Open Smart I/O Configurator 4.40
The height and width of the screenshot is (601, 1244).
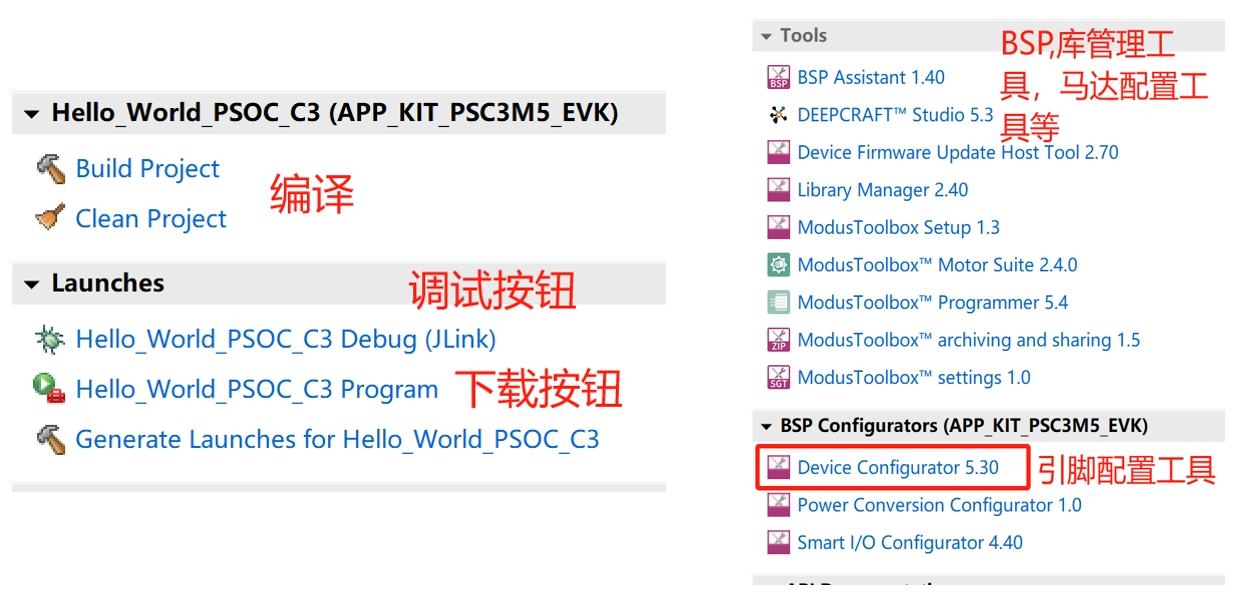pyautogui.click(x=909, y=543)
